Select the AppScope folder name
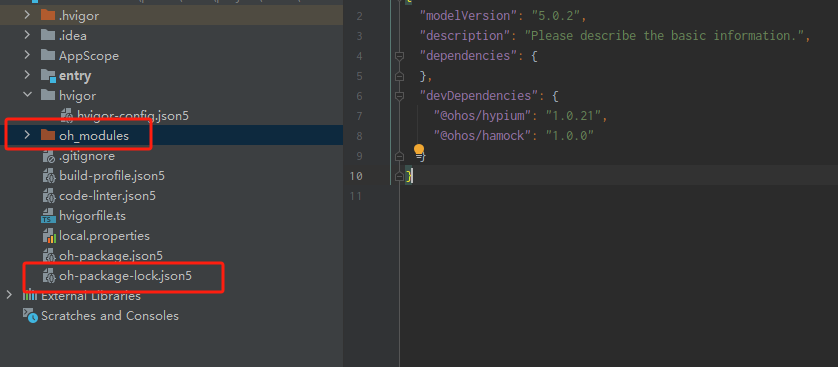 [x=89, y=56]
